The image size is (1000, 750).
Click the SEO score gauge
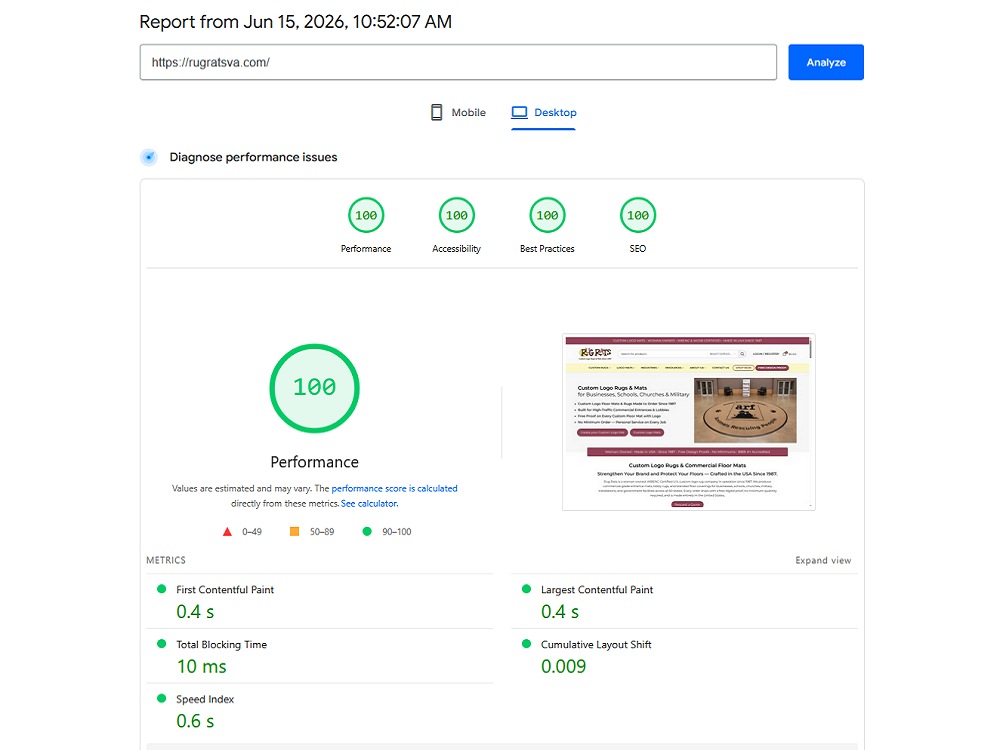click(638, 216)
